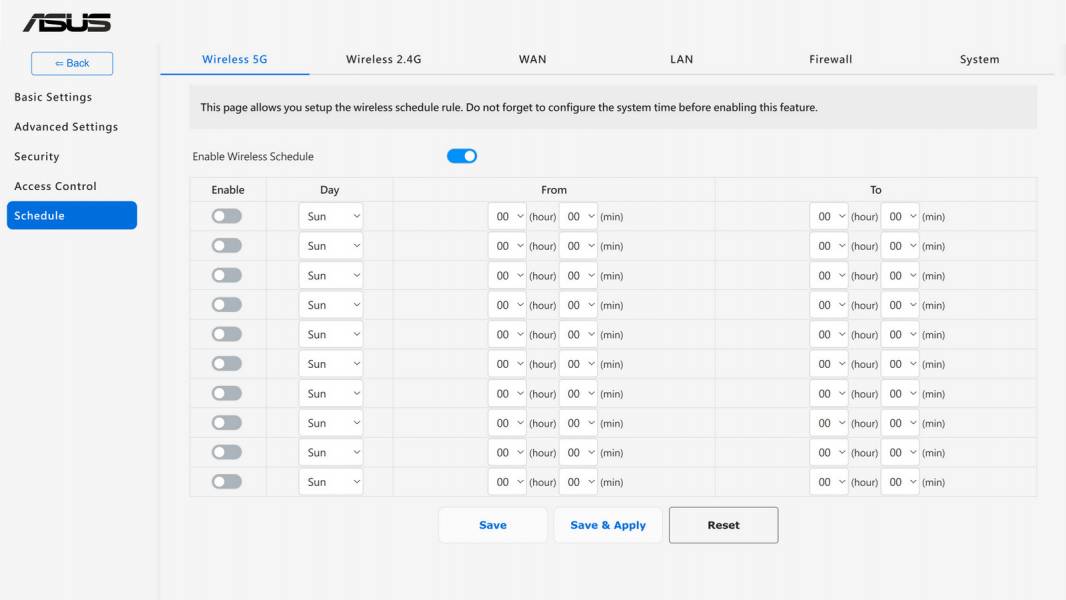Switch to the System tab
The image size is (1066, 600).
979,59
